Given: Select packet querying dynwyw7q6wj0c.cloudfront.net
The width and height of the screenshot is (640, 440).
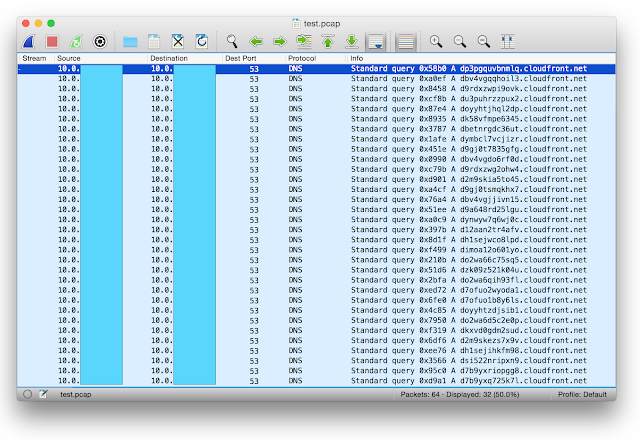Looking at the screenshot, I should pos(316,220).
